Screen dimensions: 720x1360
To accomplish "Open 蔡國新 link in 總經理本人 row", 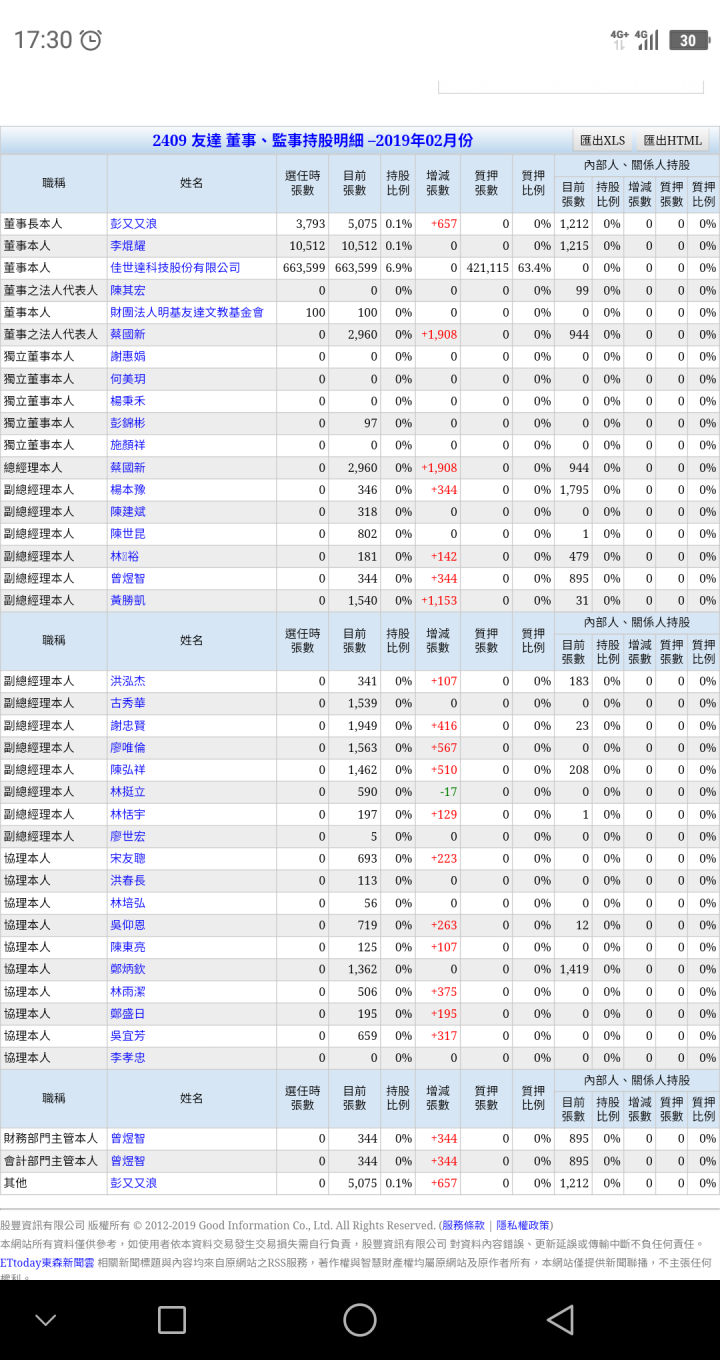I will click(127, 467).
